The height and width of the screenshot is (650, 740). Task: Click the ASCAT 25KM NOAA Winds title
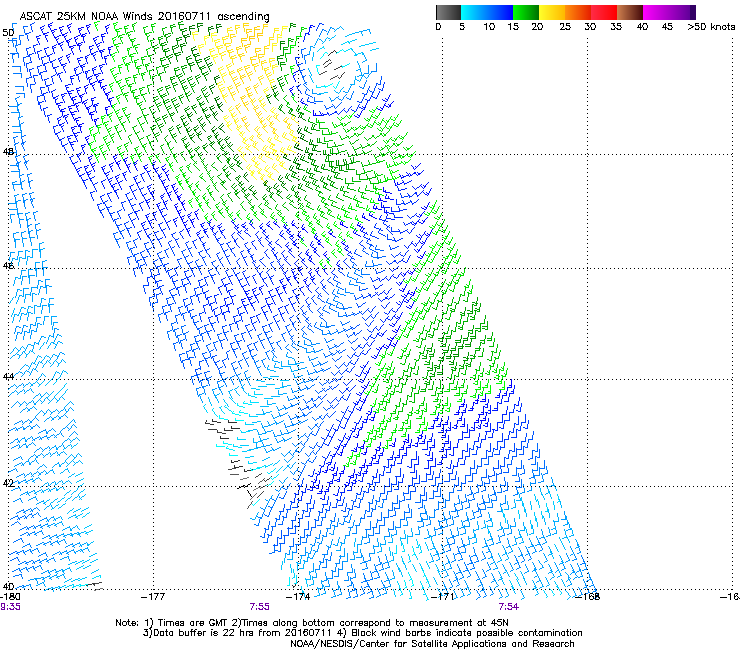pos(144,16)
